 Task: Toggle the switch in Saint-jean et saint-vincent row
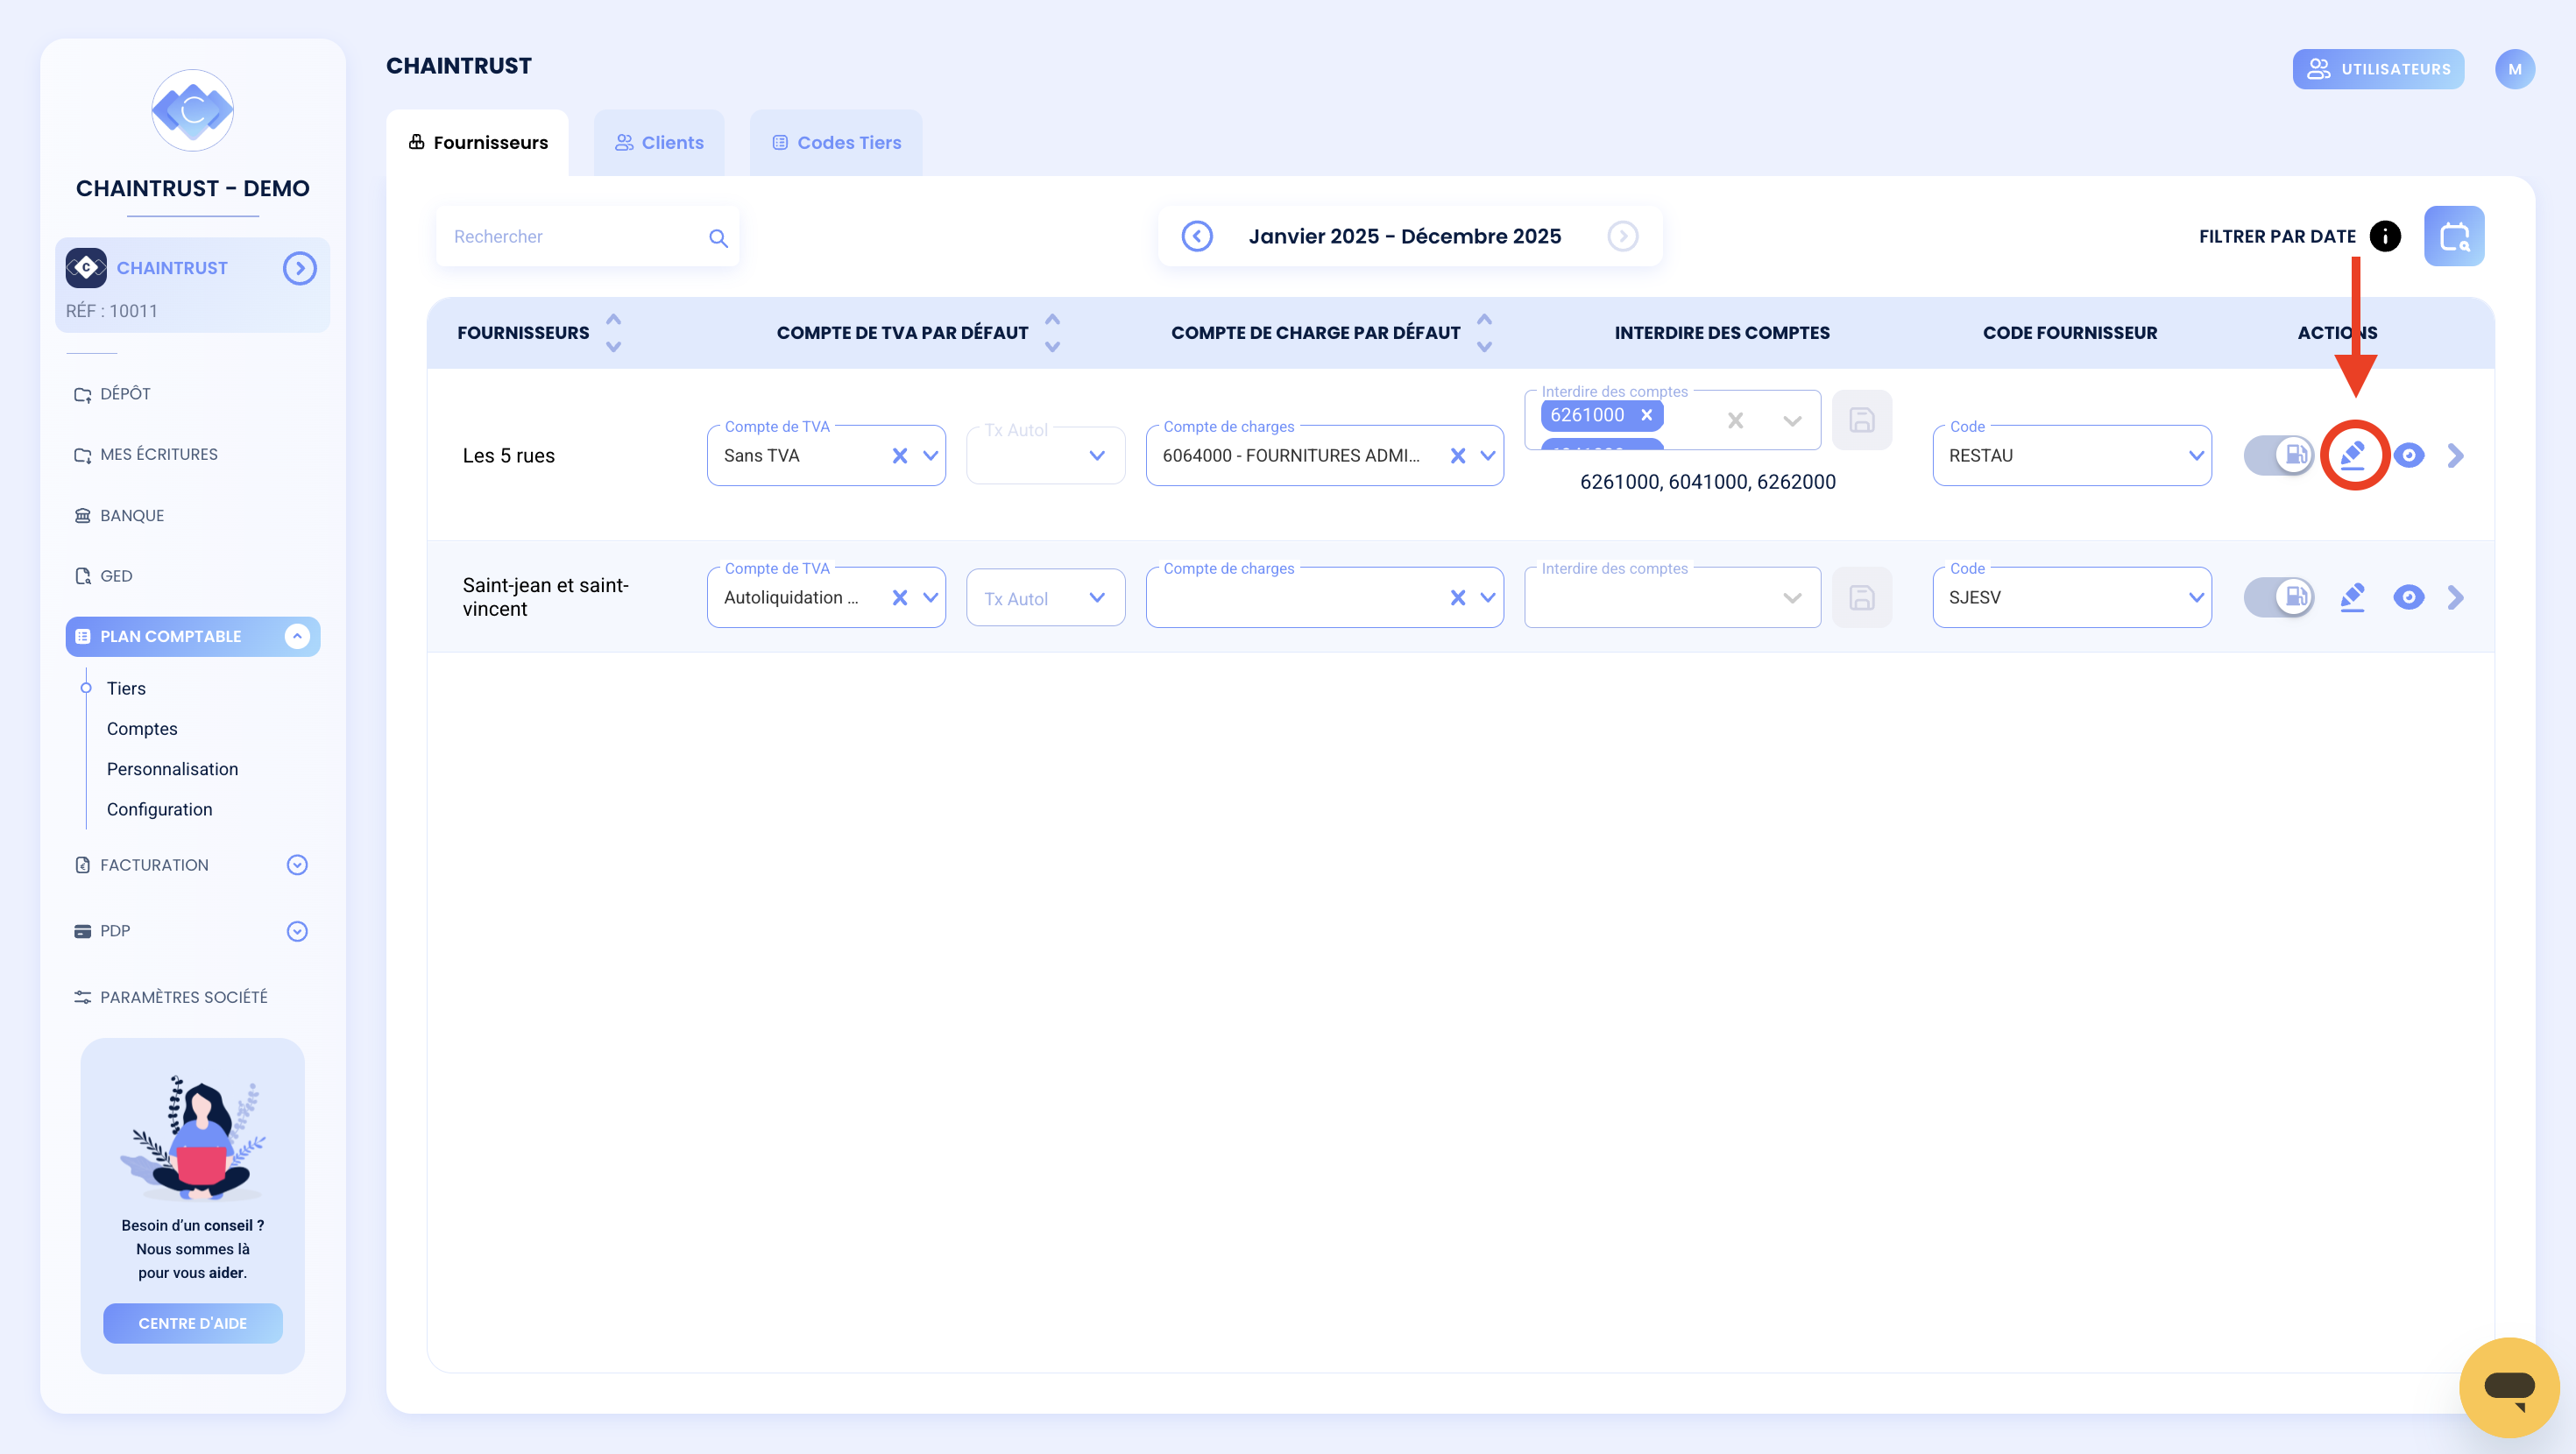2278,597
